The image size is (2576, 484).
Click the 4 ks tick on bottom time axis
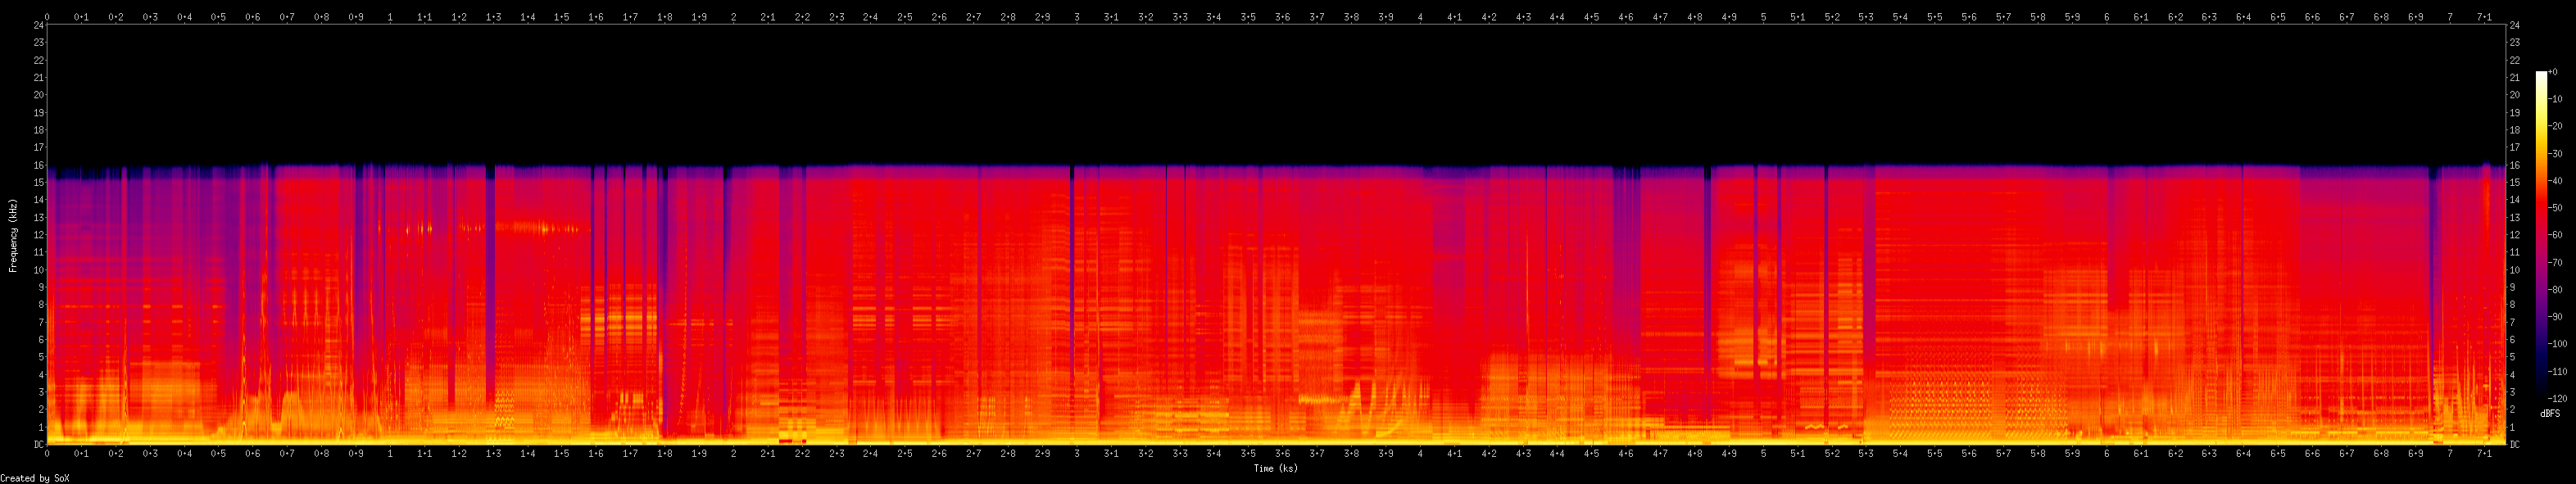(x=1420, y=453)
